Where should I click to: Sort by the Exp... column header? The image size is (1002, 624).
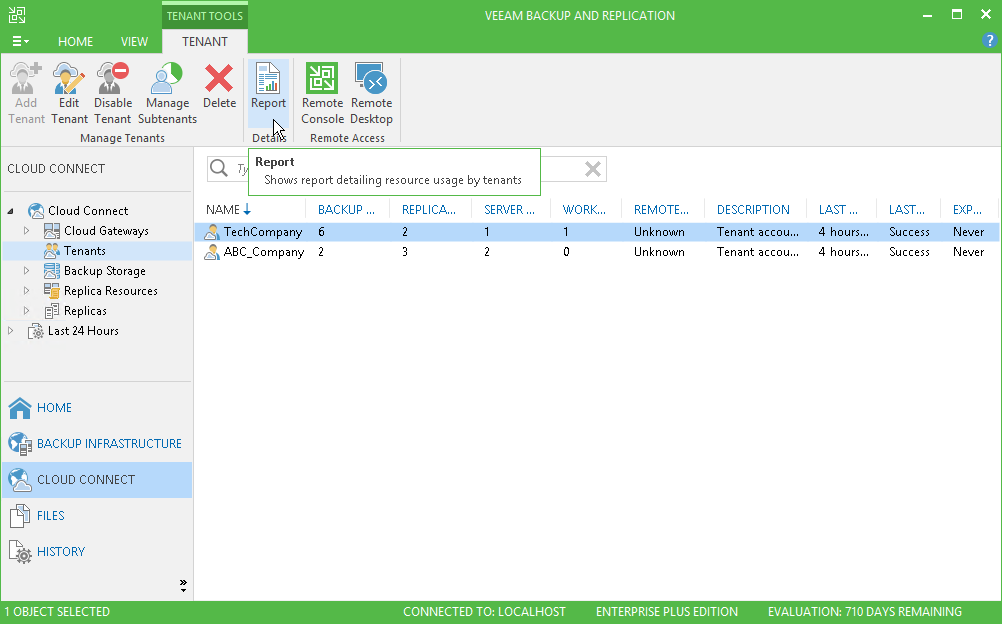click(967, 210)
